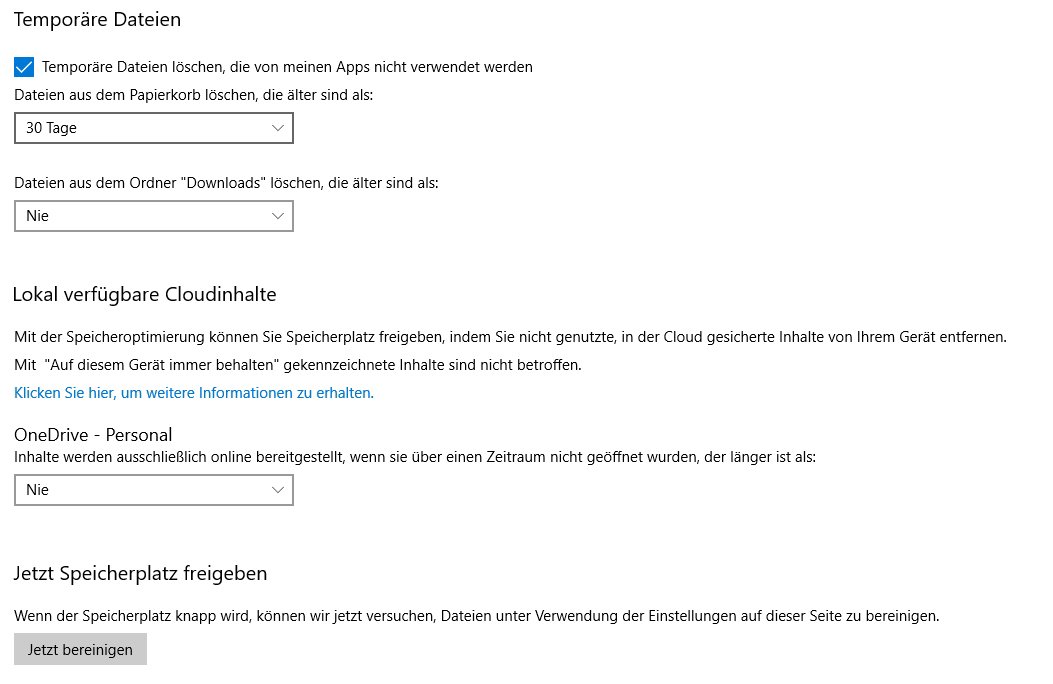Click the Speicheroptimierung description paragraph
The image size is (1053, 684).
point(510,337)
